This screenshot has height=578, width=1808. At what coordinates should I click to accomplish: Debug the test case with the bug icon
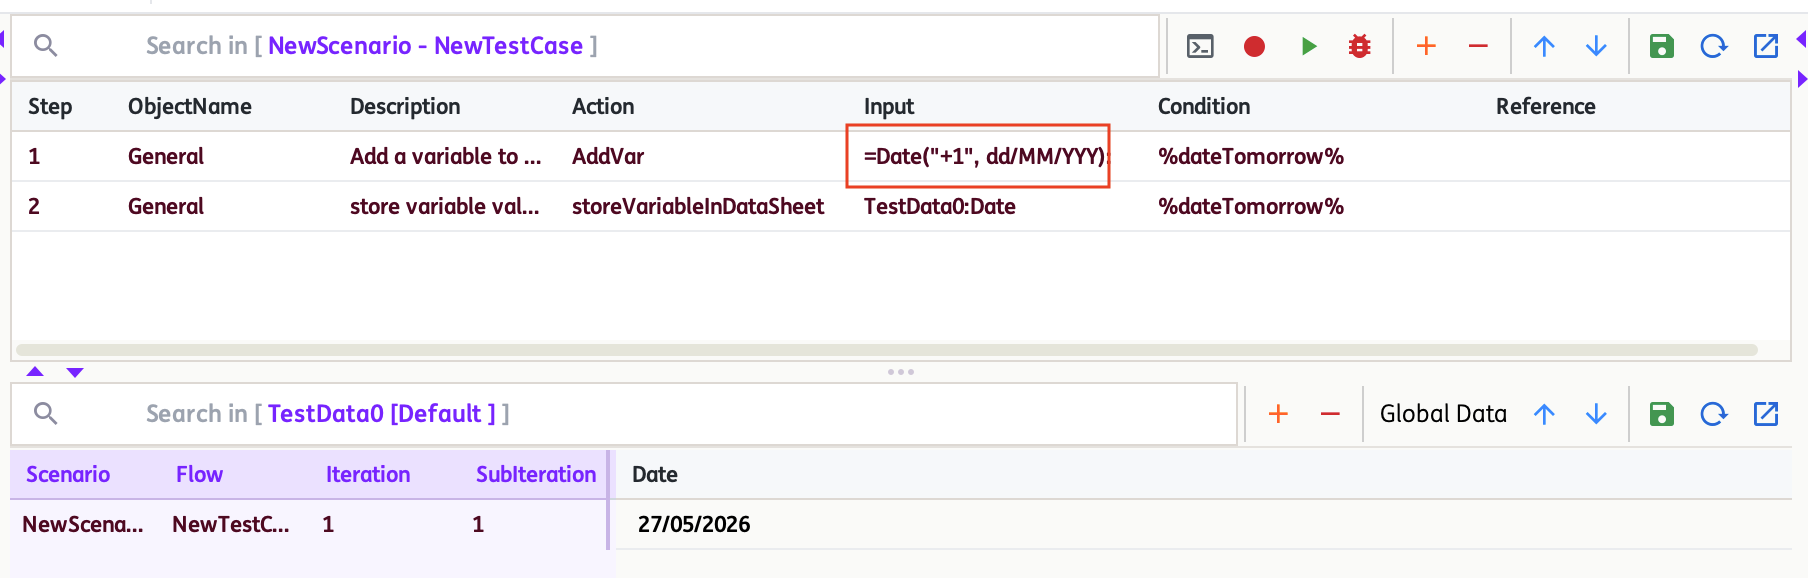pyautogui.click(x=1359, y=46)
